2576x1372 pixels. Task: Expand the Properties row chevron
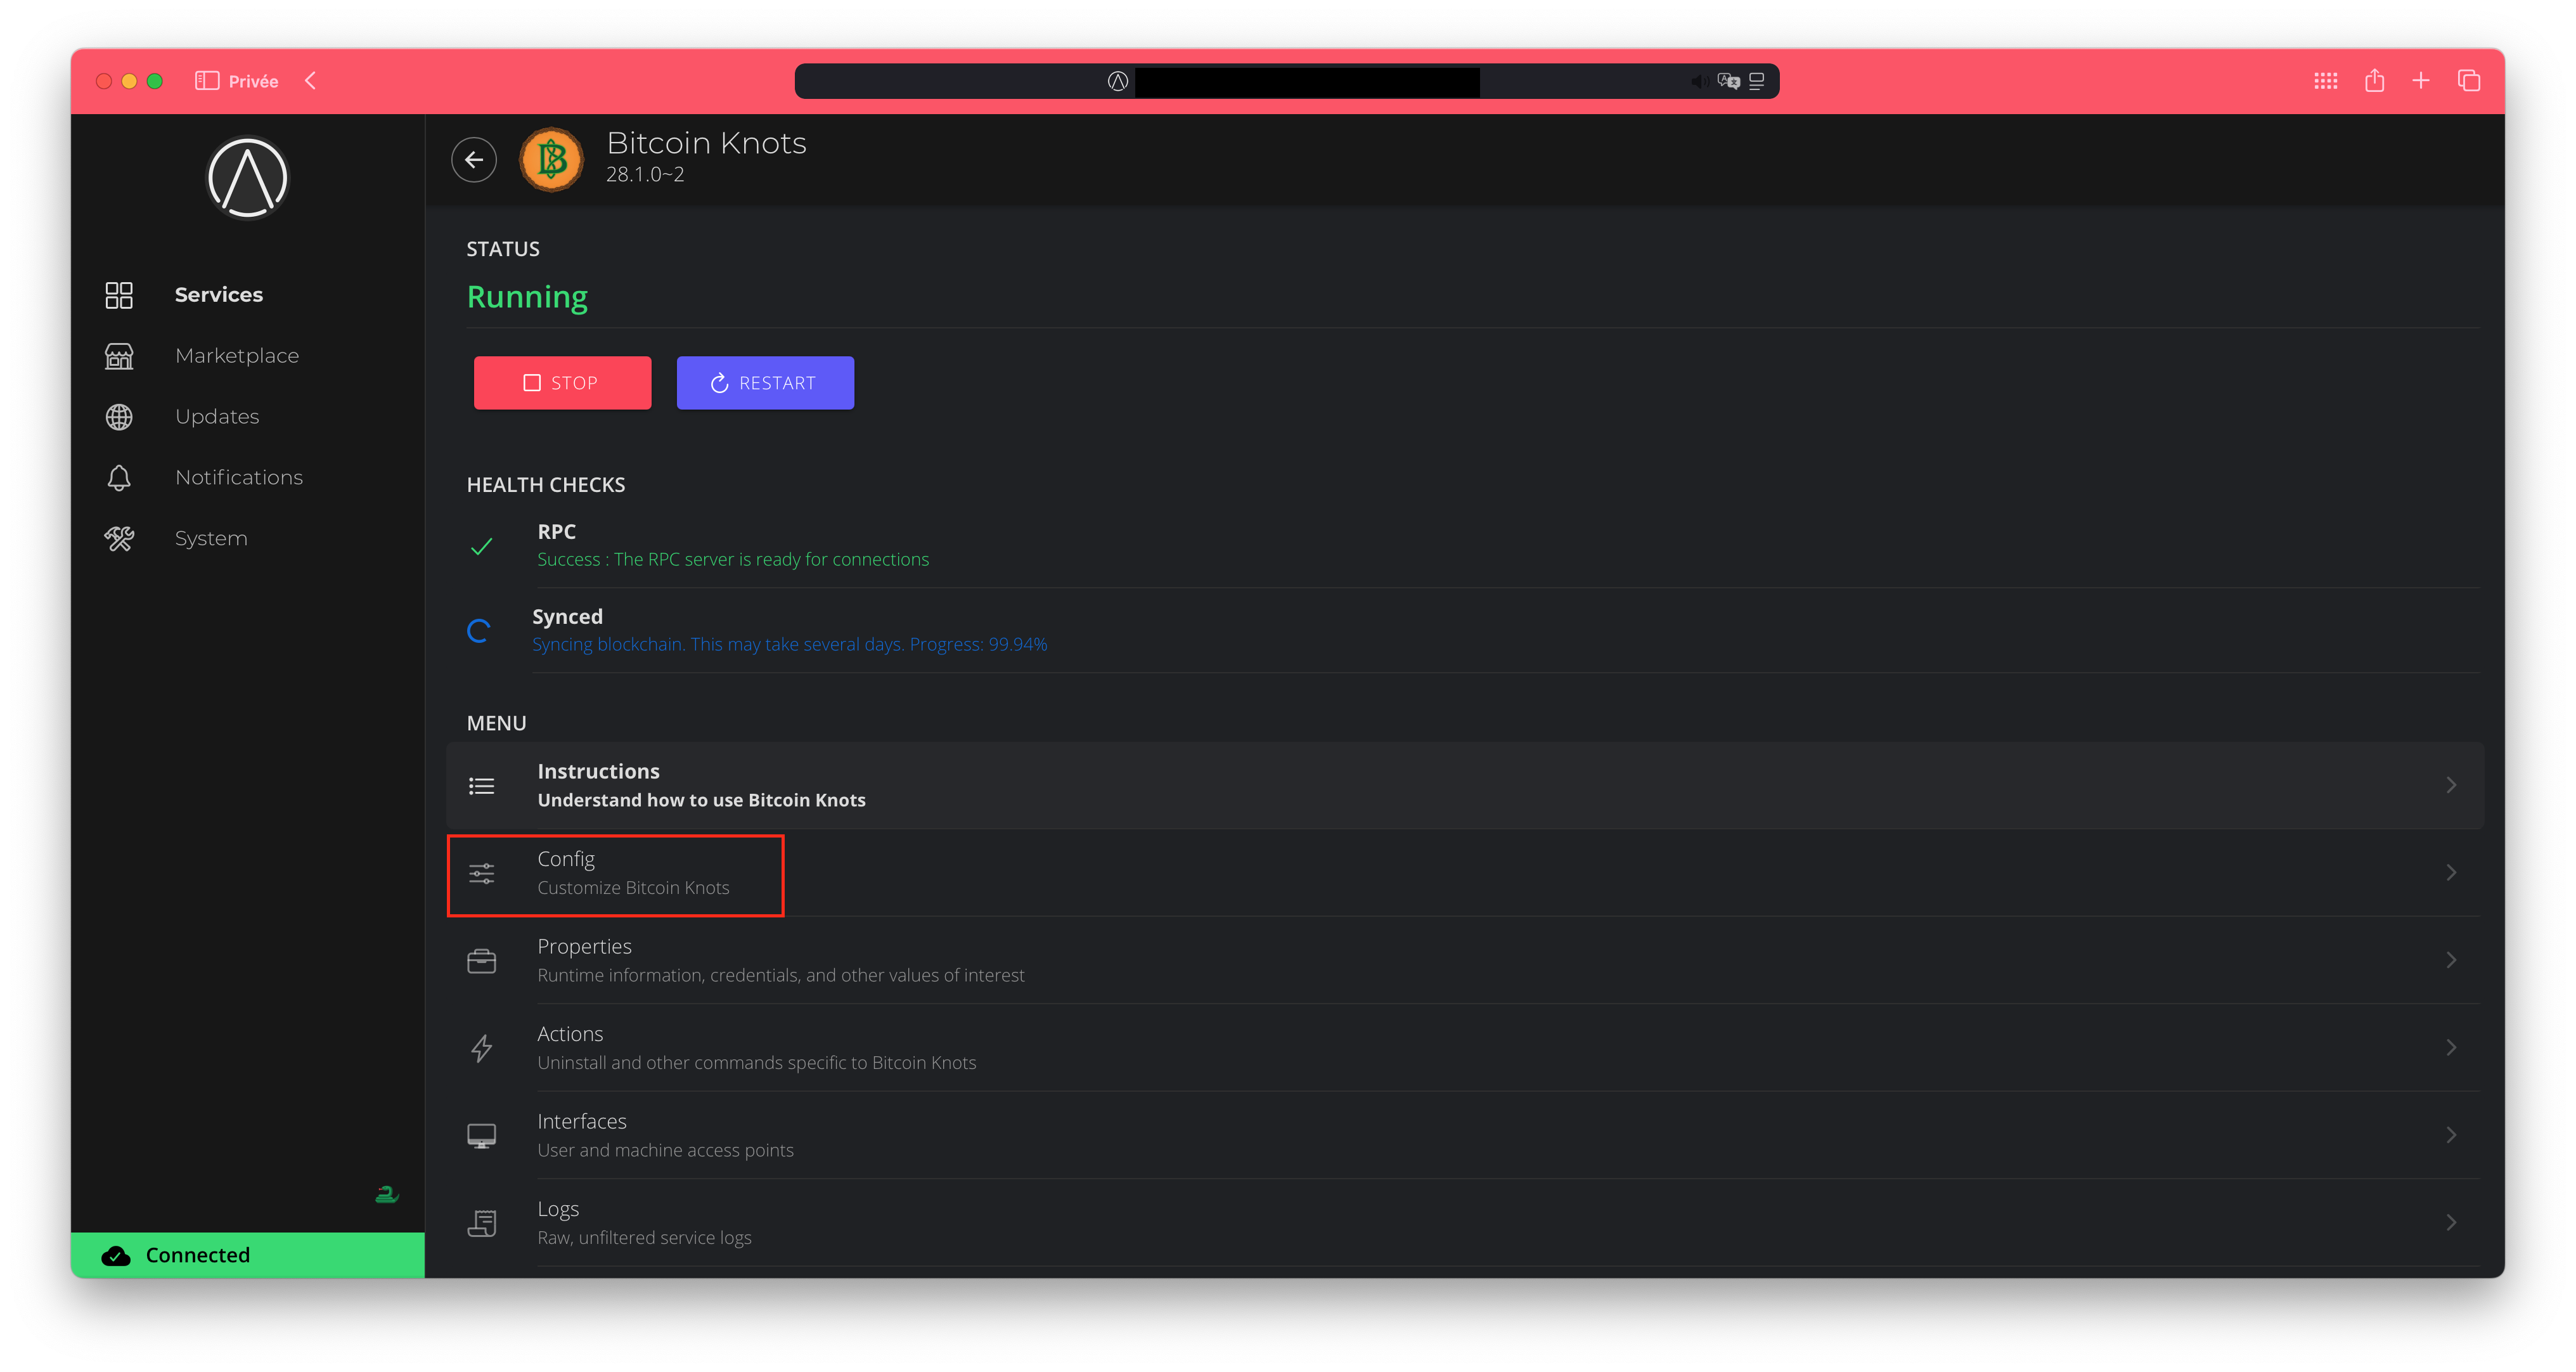click(x=2450, y=960)
